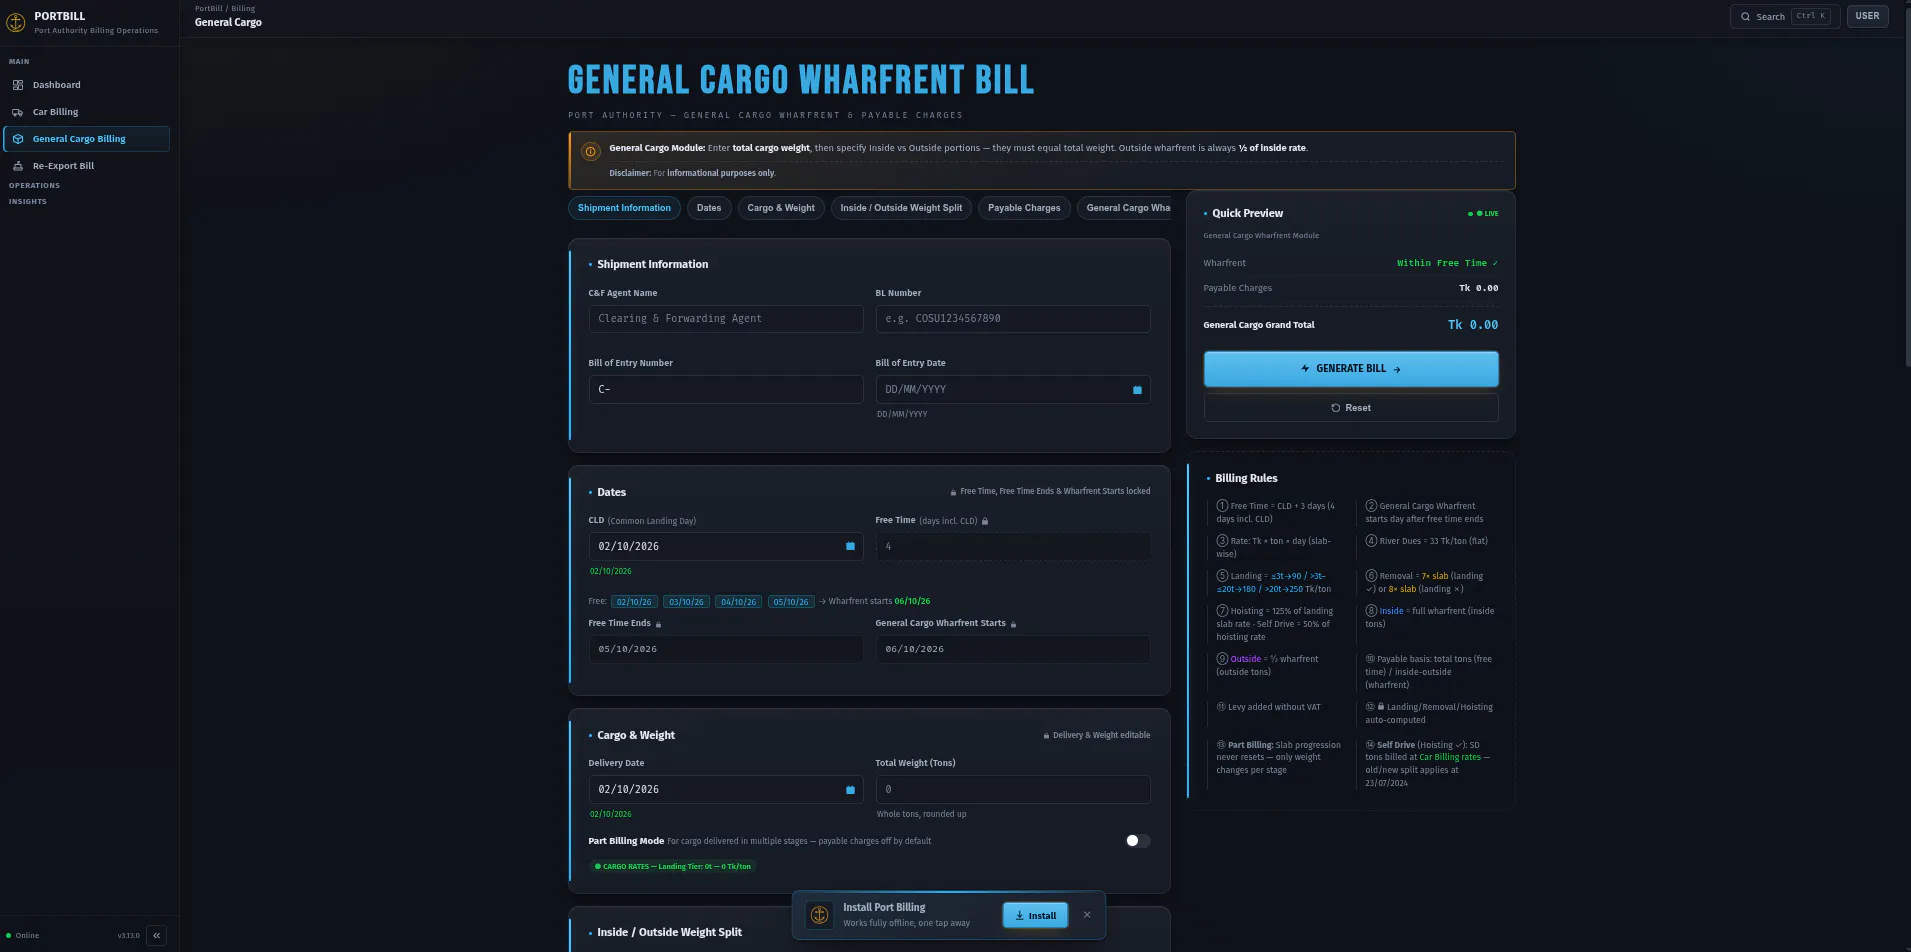Click the BL Number input field
The width and height of the screenshot is (1911, 952).
point(1013,319)
